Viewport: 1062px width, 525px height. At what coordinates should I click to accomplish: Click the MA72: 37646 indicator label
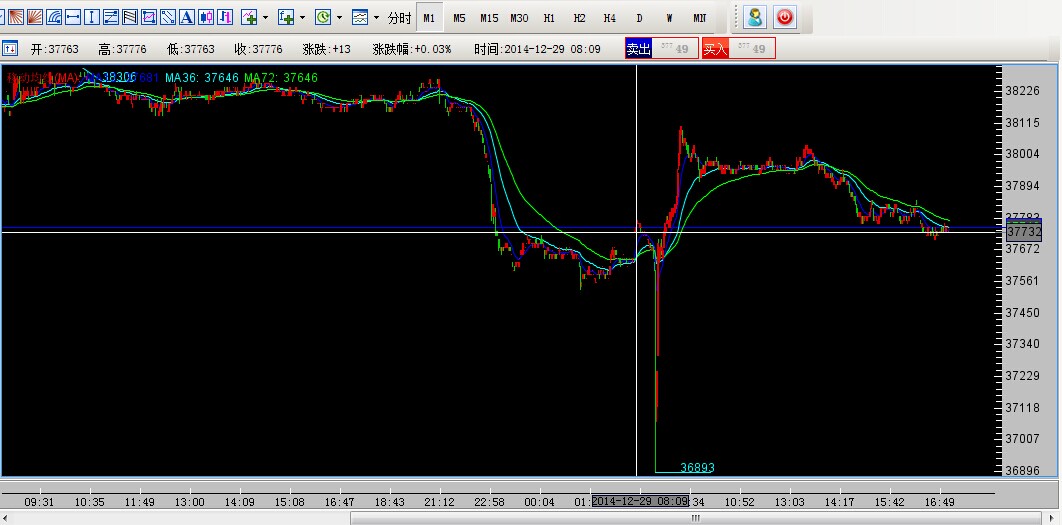point(280,78)
